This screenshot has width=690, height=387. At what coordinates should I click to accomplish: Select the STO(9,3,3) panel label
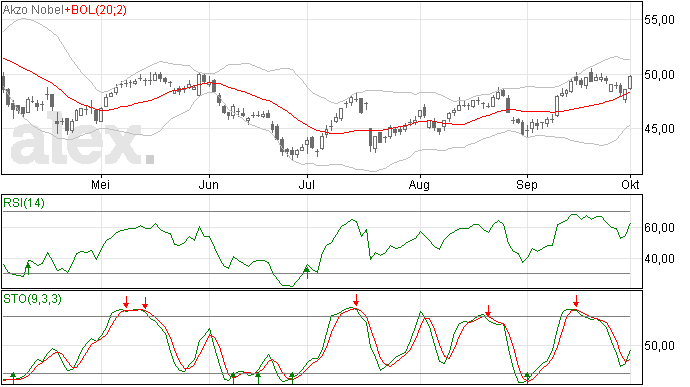pos(32,299)
